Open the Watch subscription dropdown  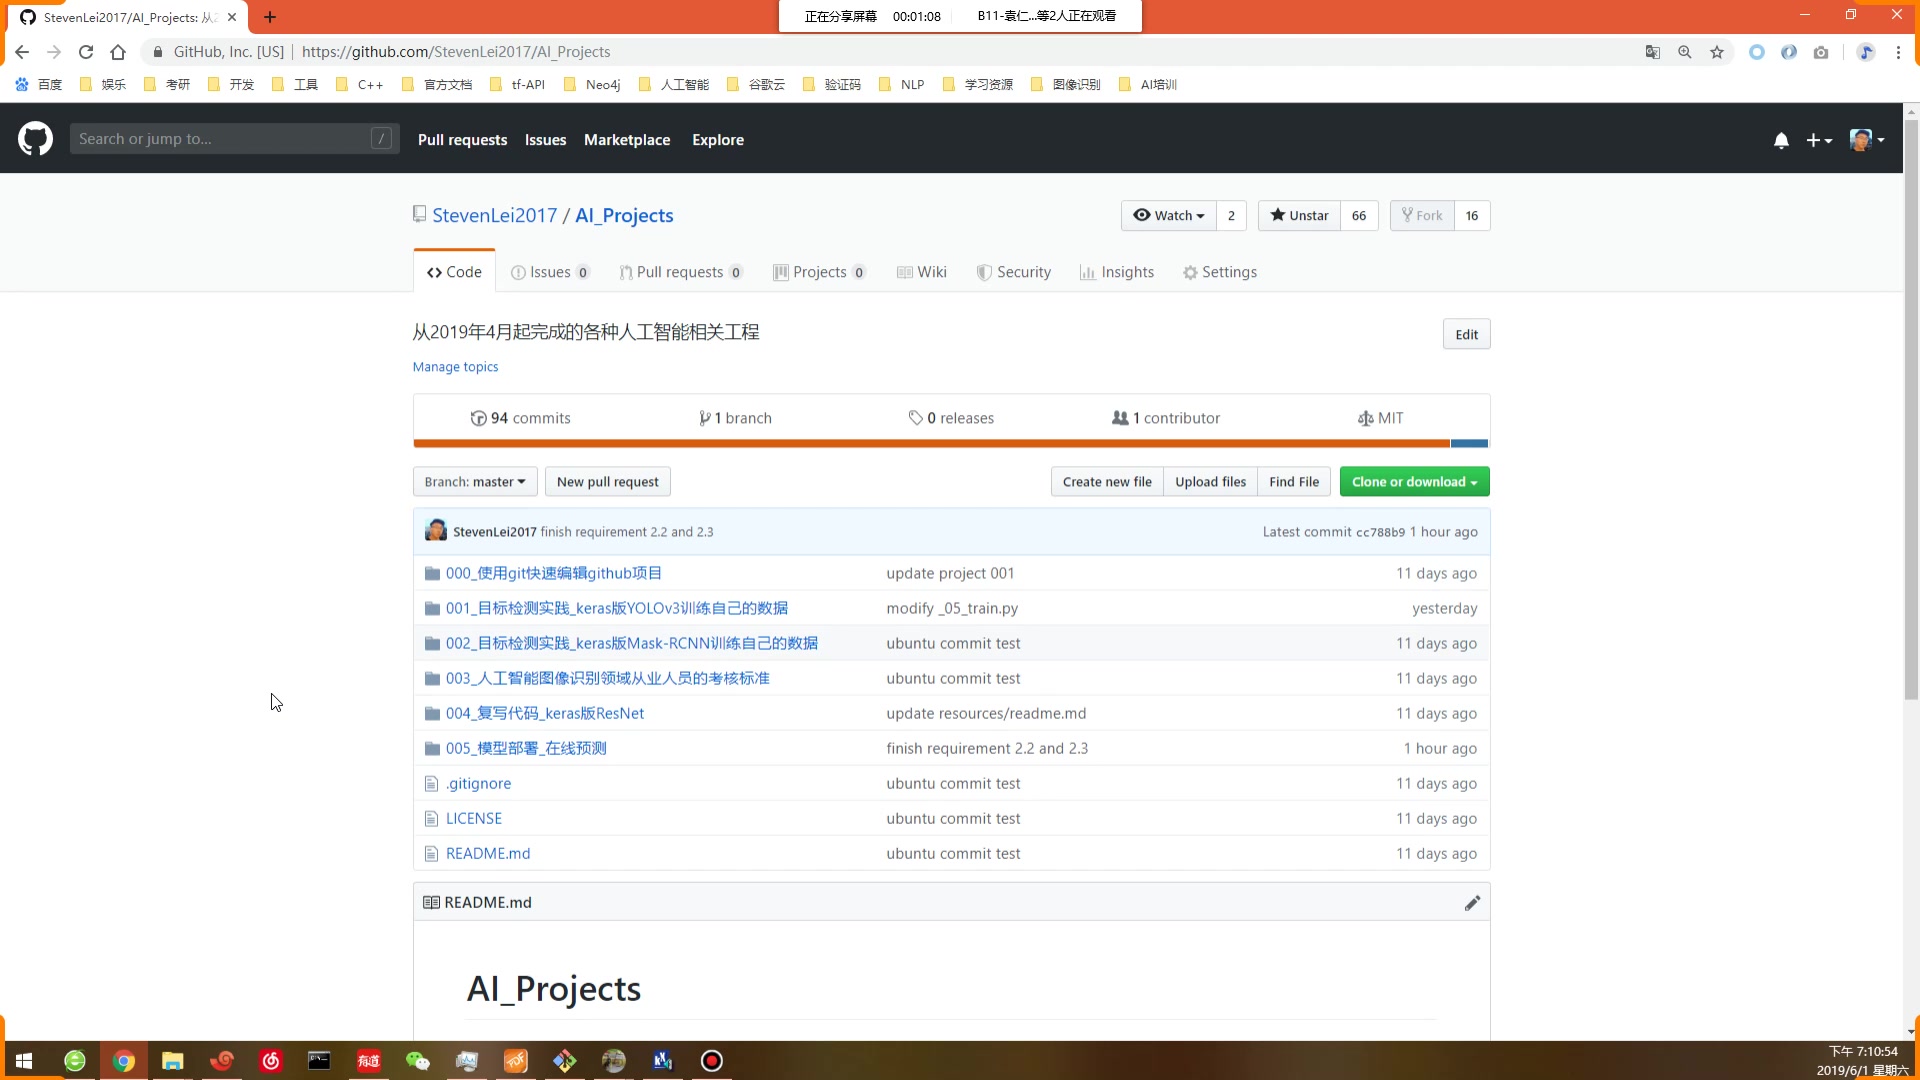[1168, 216]
